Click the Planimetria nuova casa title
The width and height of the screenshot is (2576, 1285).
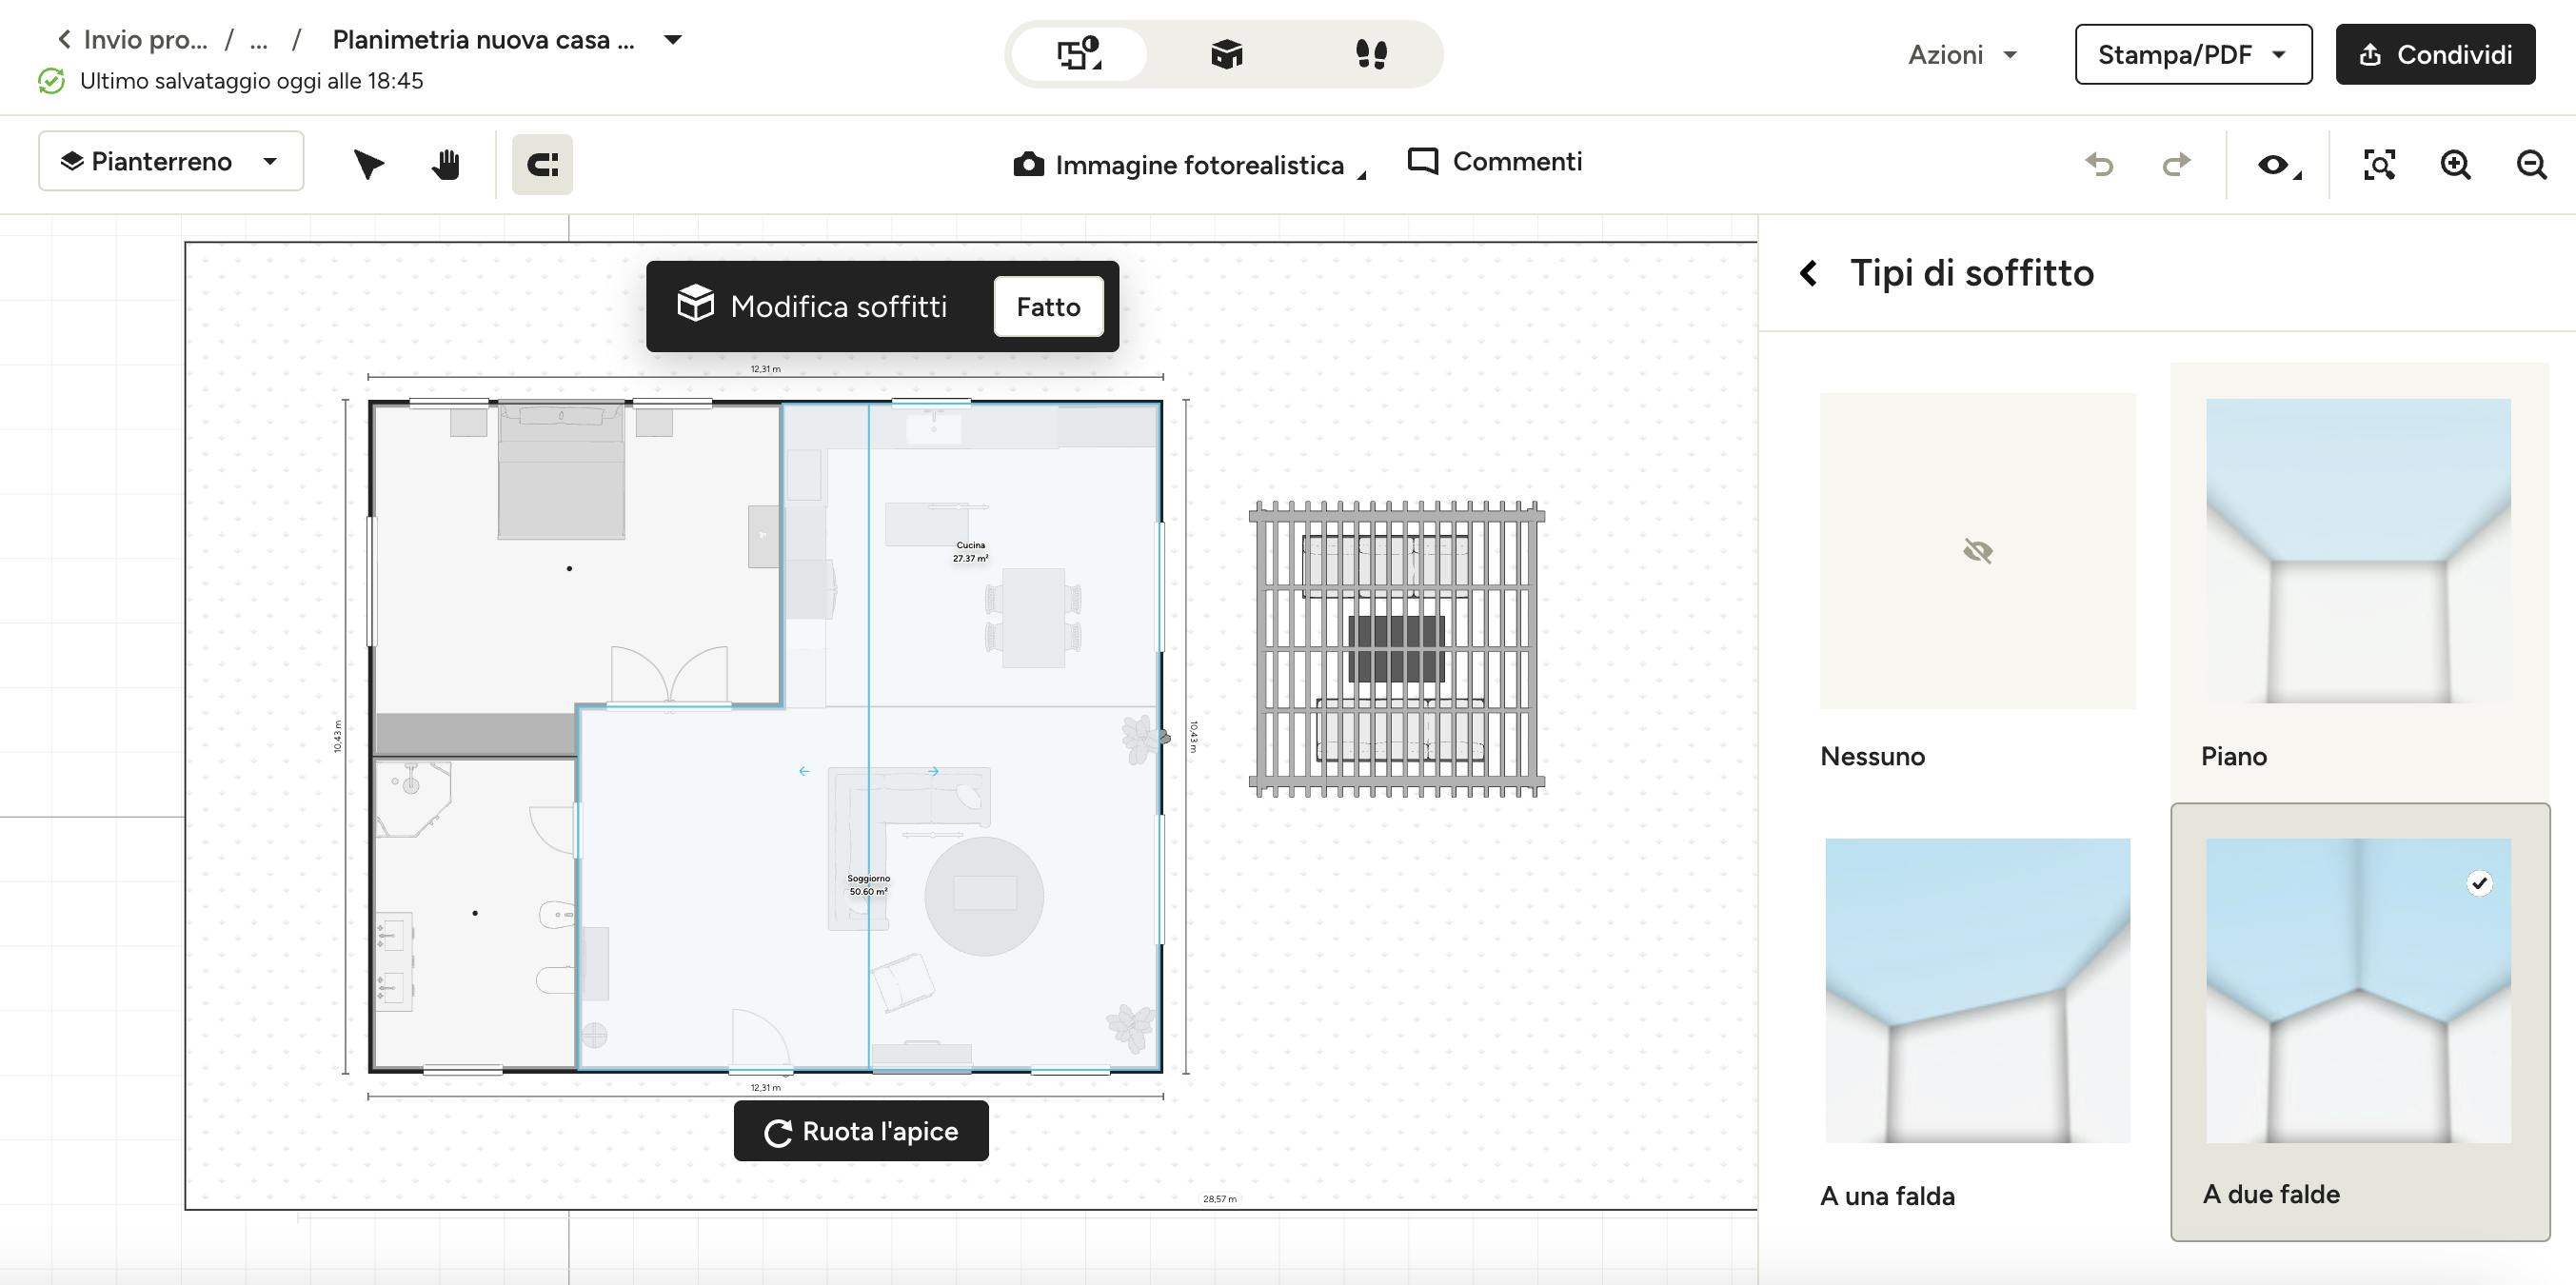point(483,40)
